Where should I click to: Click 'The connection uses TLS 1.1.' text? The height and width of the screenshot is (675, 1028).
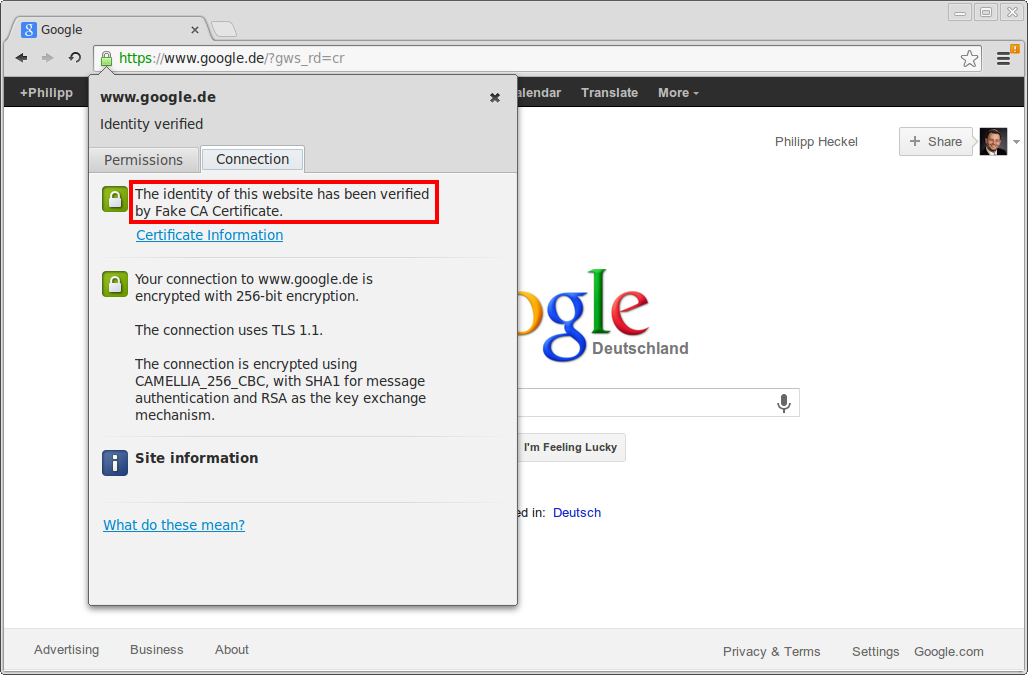coord(229,330)
